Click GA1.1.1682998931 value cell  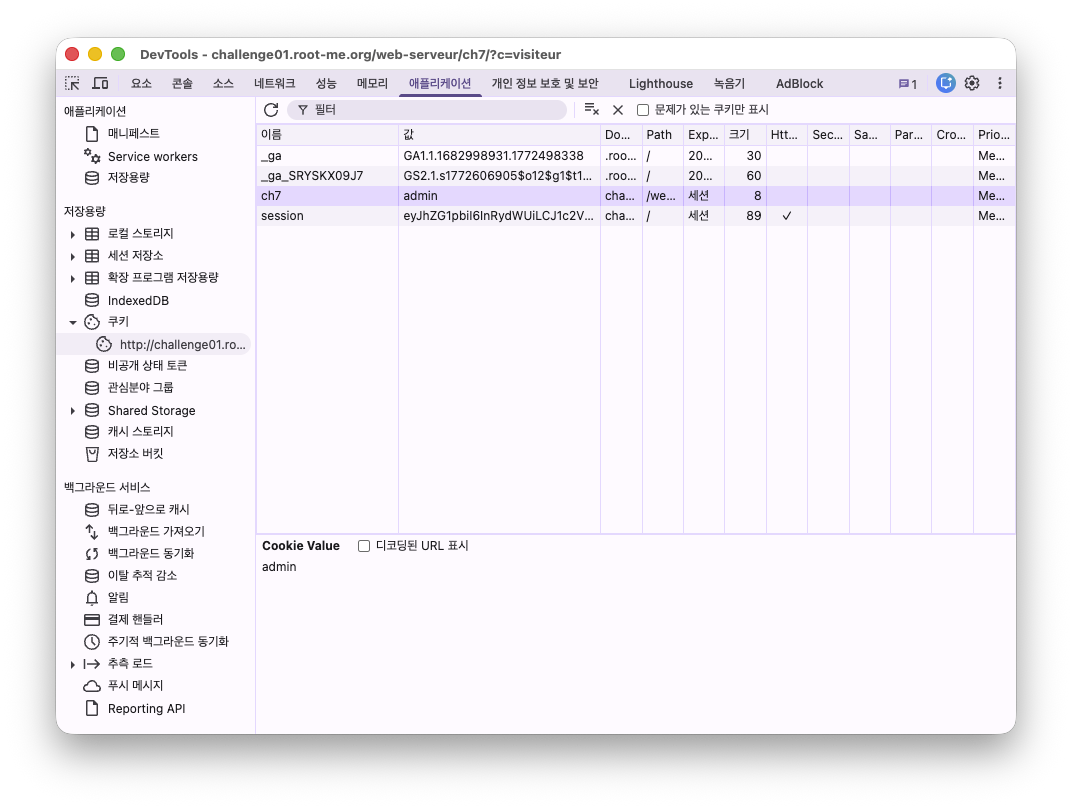(x=499, y=156)
